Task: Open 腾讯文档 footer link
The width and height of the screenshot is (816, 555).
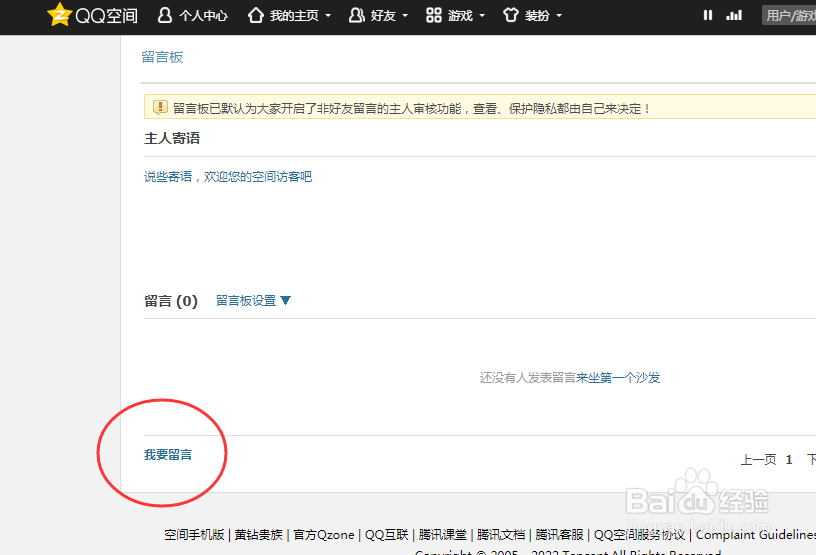Action: (x=501, y=535)
